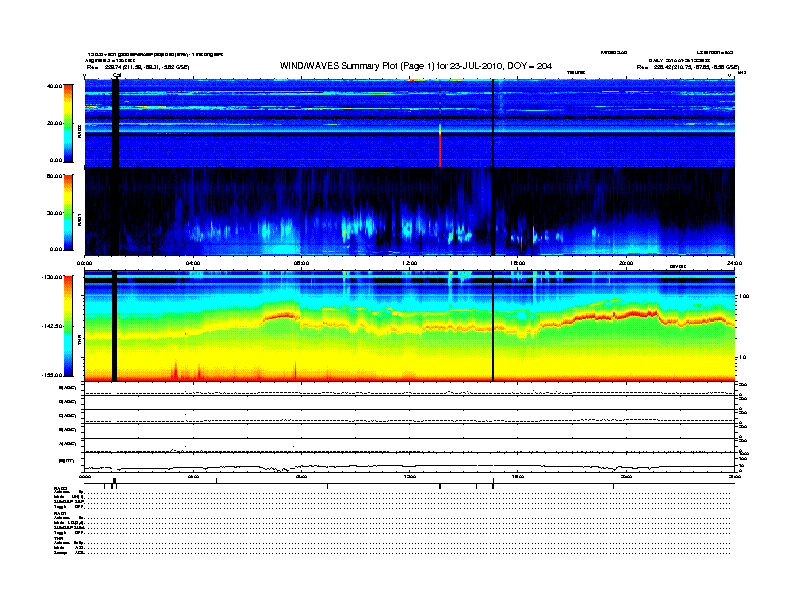Click the 50.00 value on RAD1 scale
This screenshot has width=792, height=612.
tap(54, 176)
